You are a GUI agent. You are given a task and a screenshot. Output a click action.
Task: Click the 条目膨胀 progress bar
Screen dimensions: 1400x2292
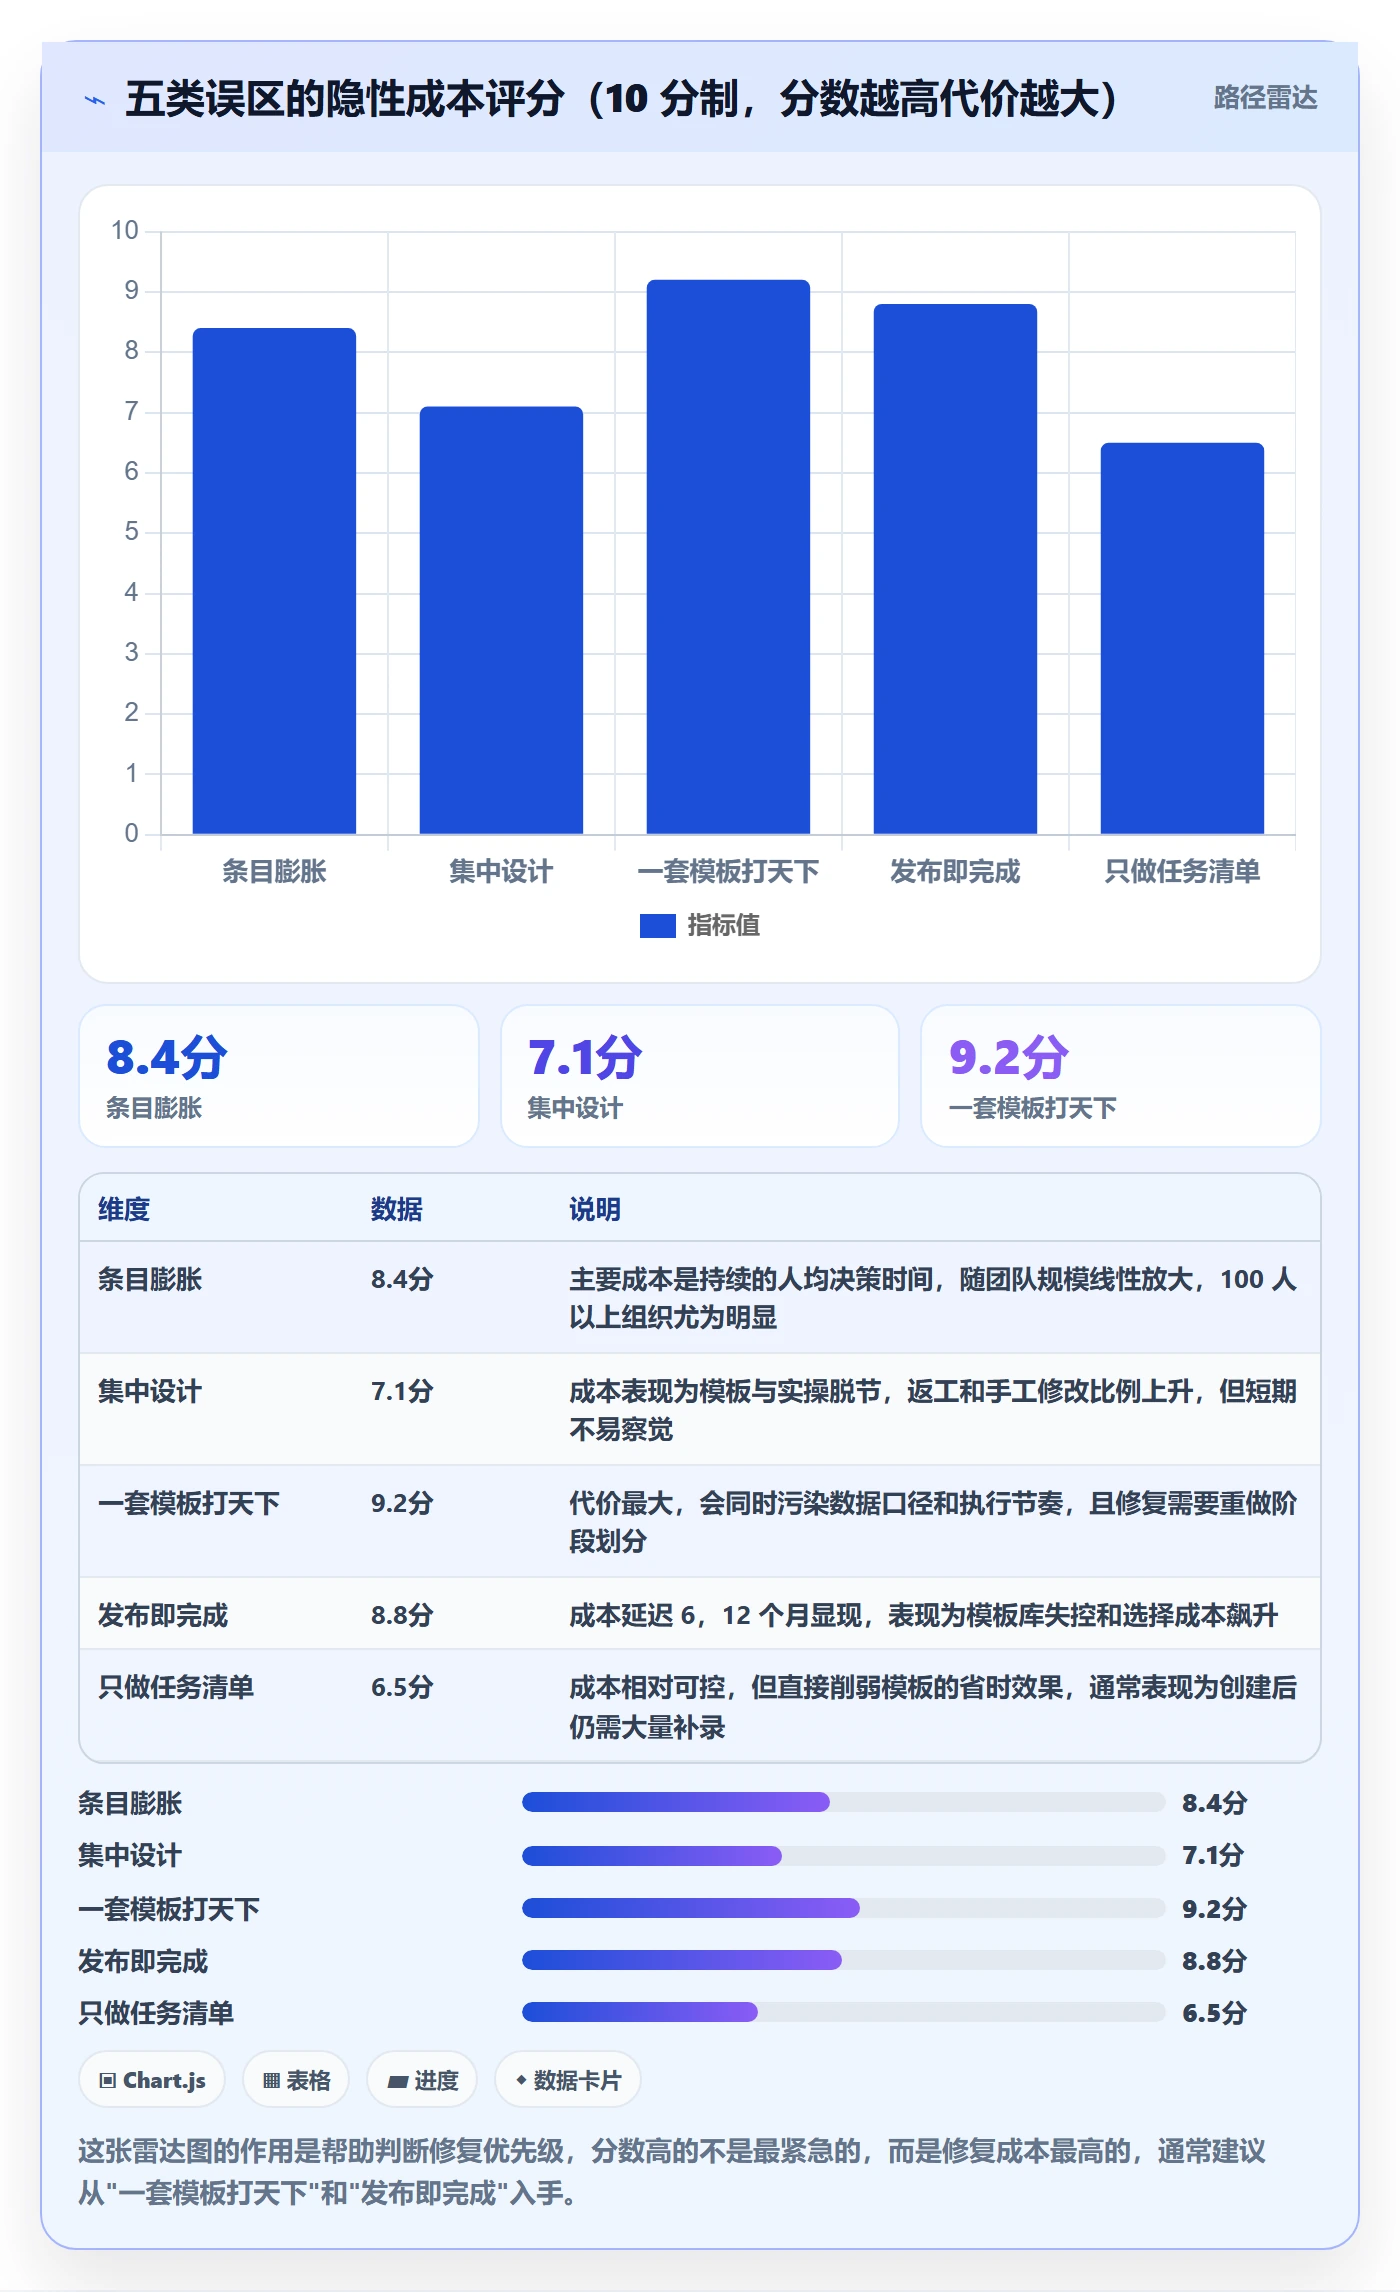click(843, 1802)
